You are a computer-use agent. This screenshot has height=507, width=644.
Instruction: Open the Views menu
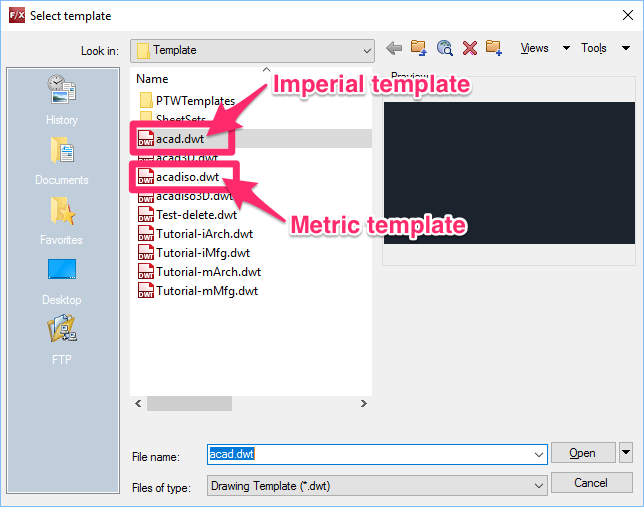coord(534,48)
